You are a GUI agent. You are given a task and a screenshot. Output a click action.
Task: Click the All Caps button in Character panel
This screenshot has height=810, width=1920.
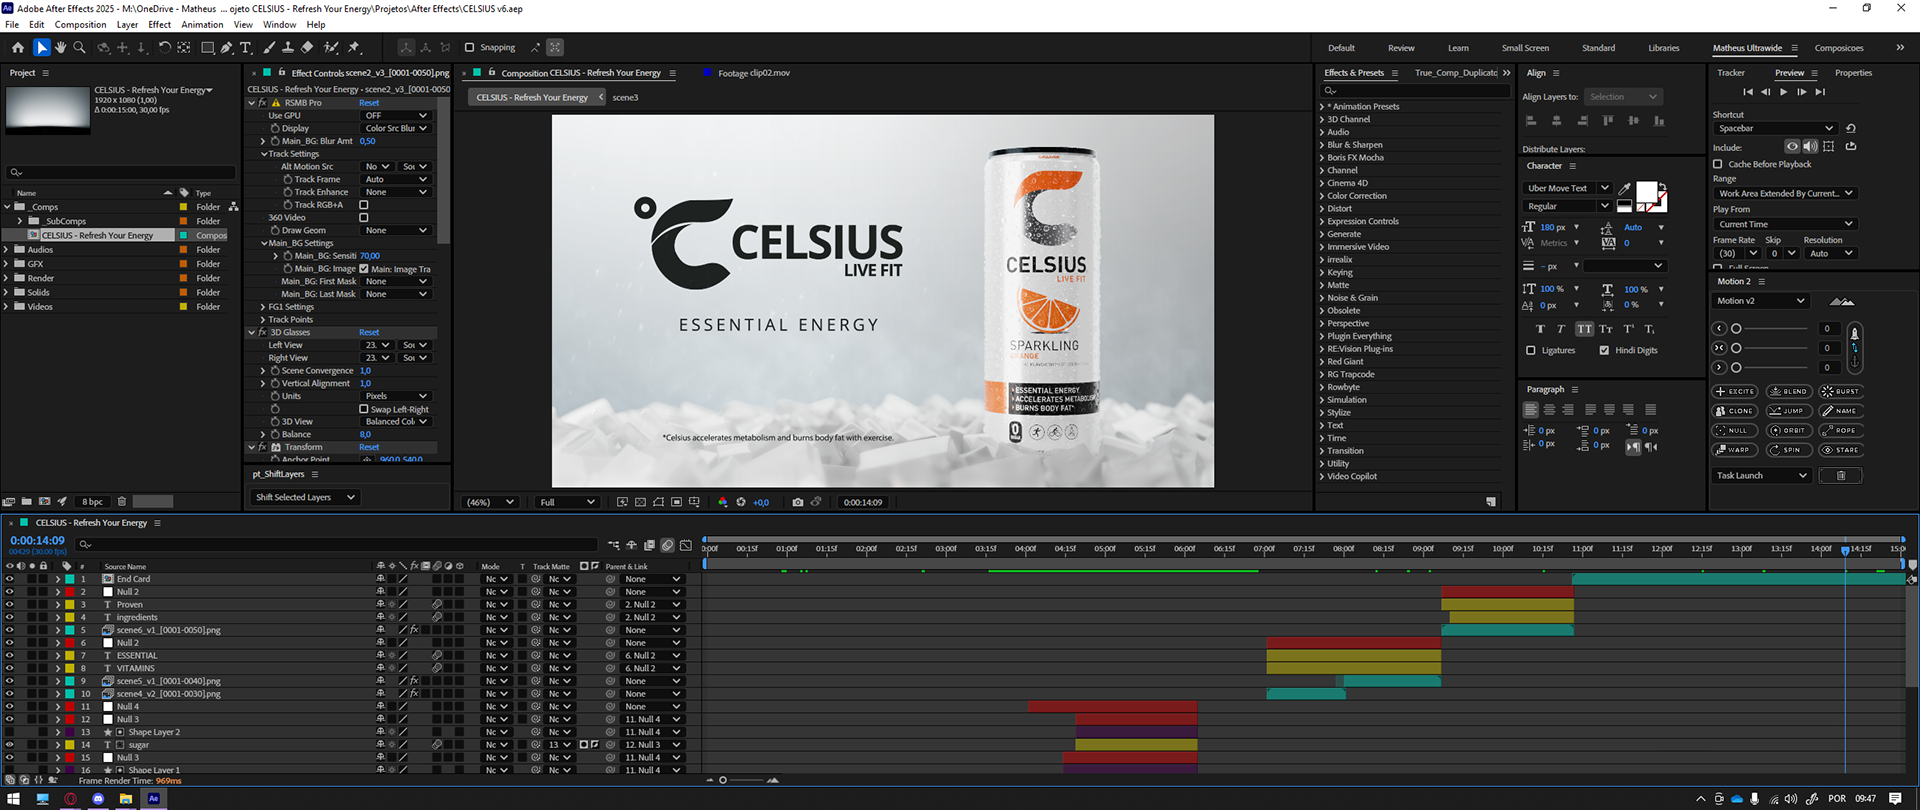pyautogui.click(x=1584, y=329)
